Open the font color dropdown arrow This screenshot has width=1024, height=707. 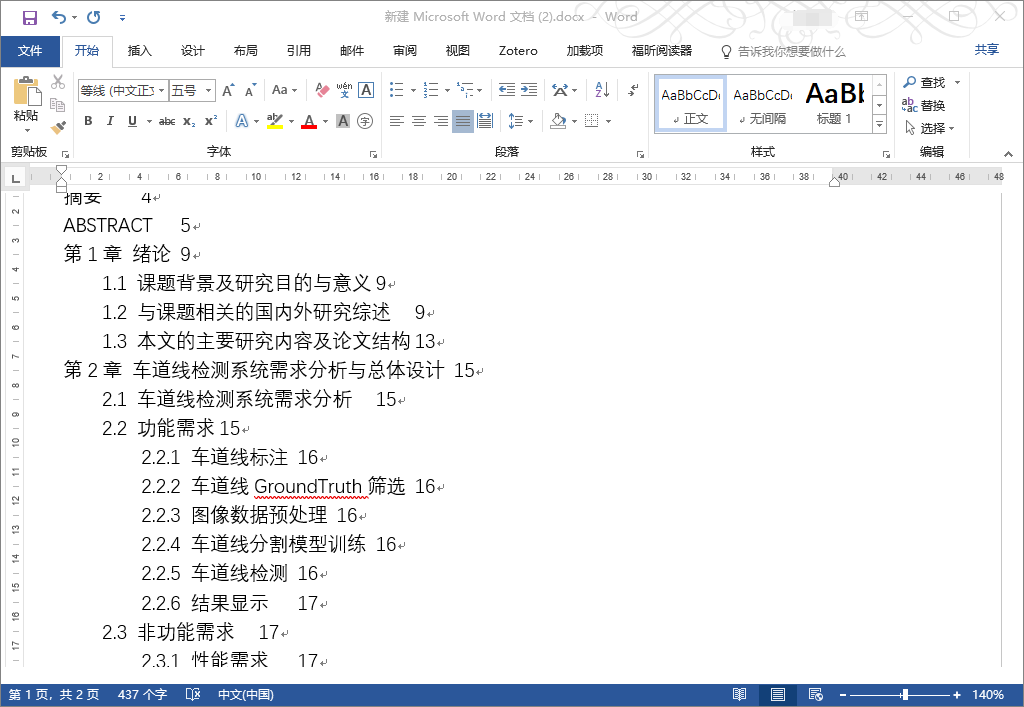coord(325,121)
